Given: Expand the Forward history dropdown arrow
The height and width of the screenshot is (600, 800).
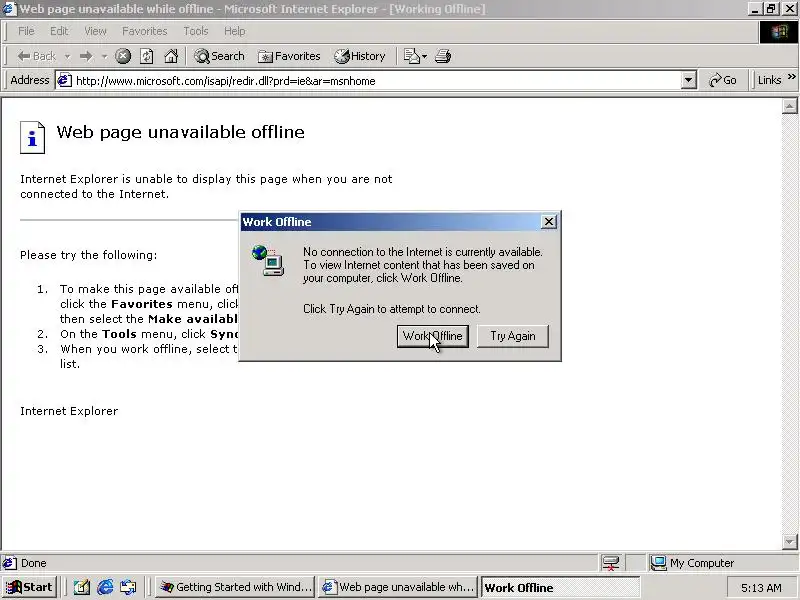Looking at the screenshot, I should (x=104, y=57).
